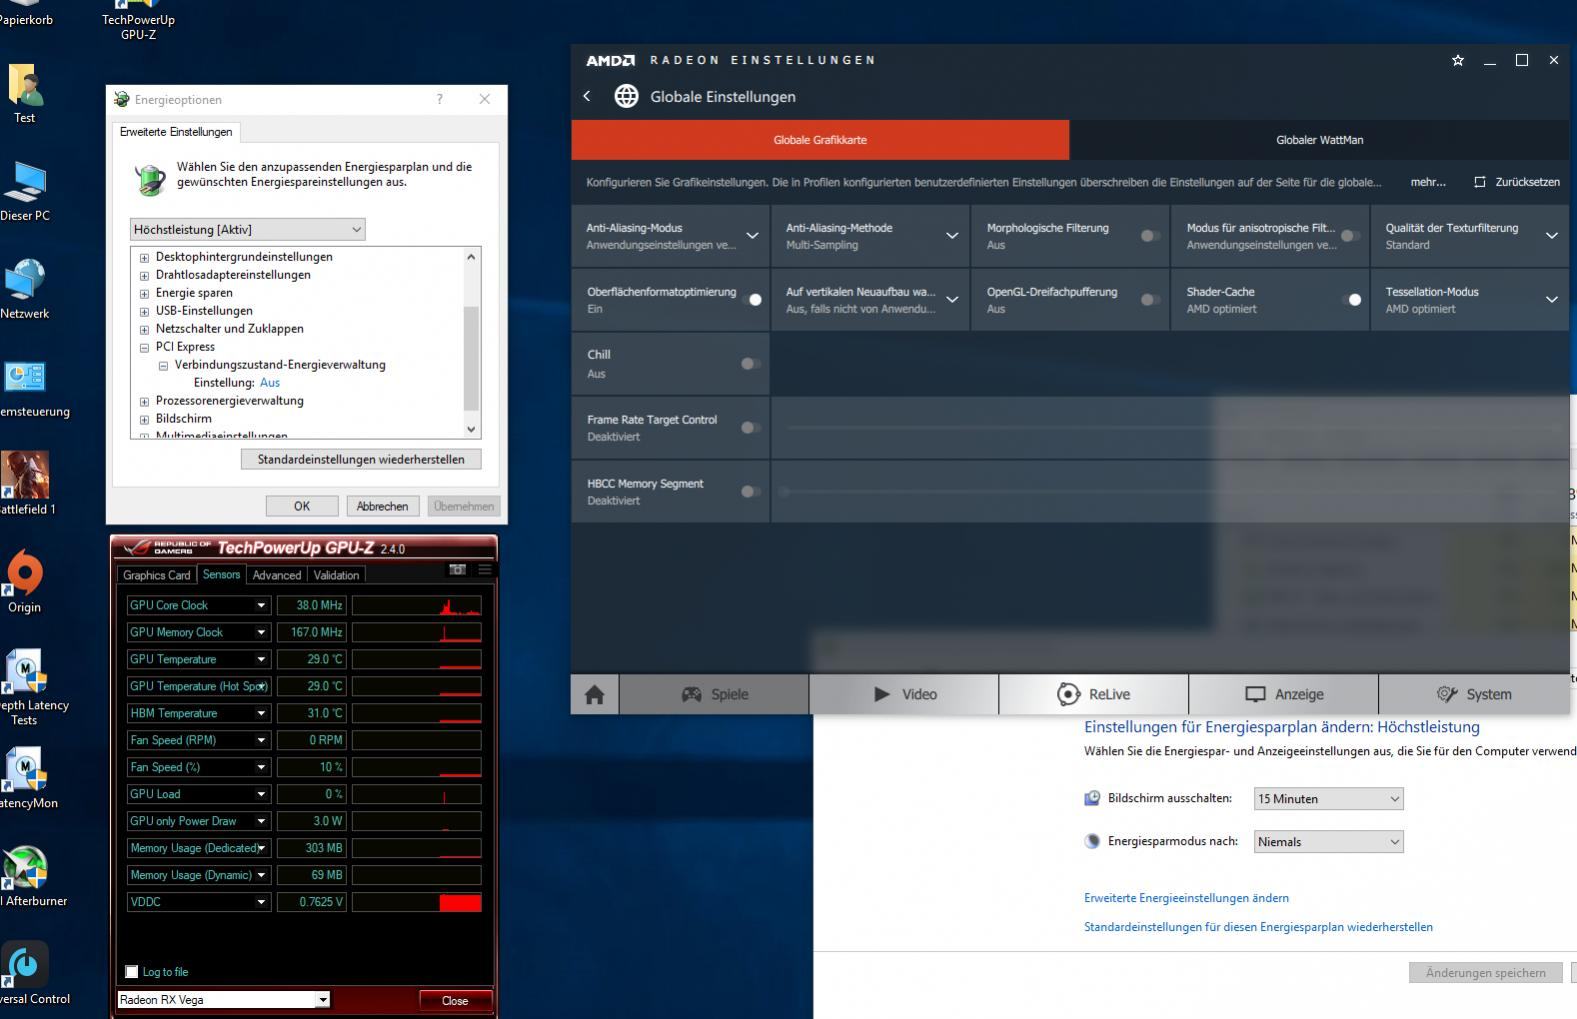Open Auf vertikalen Neuaufbau warten dropdown
The height and width of the screenshot is (1019, 1577).
click(952, 300)
